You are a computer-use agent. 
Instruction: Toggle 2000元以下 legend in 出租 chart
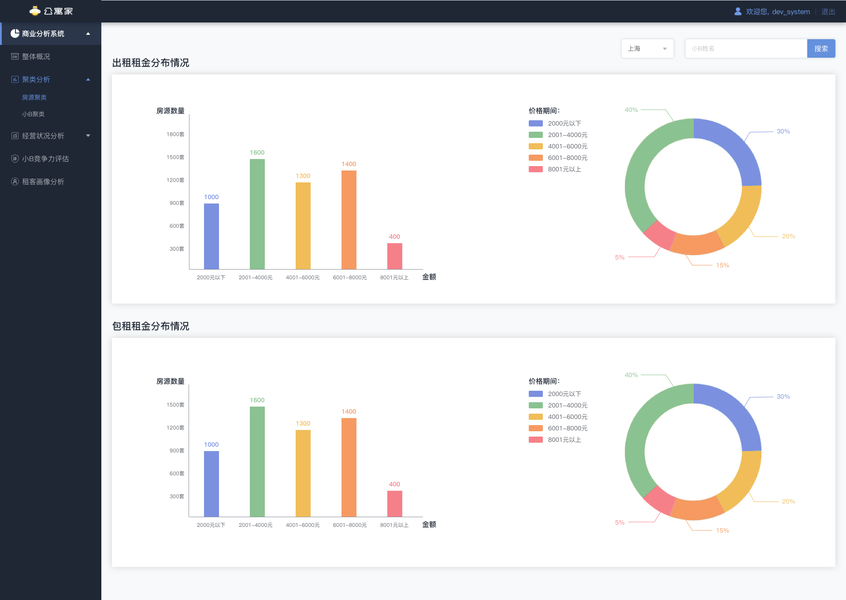[555, 123]
